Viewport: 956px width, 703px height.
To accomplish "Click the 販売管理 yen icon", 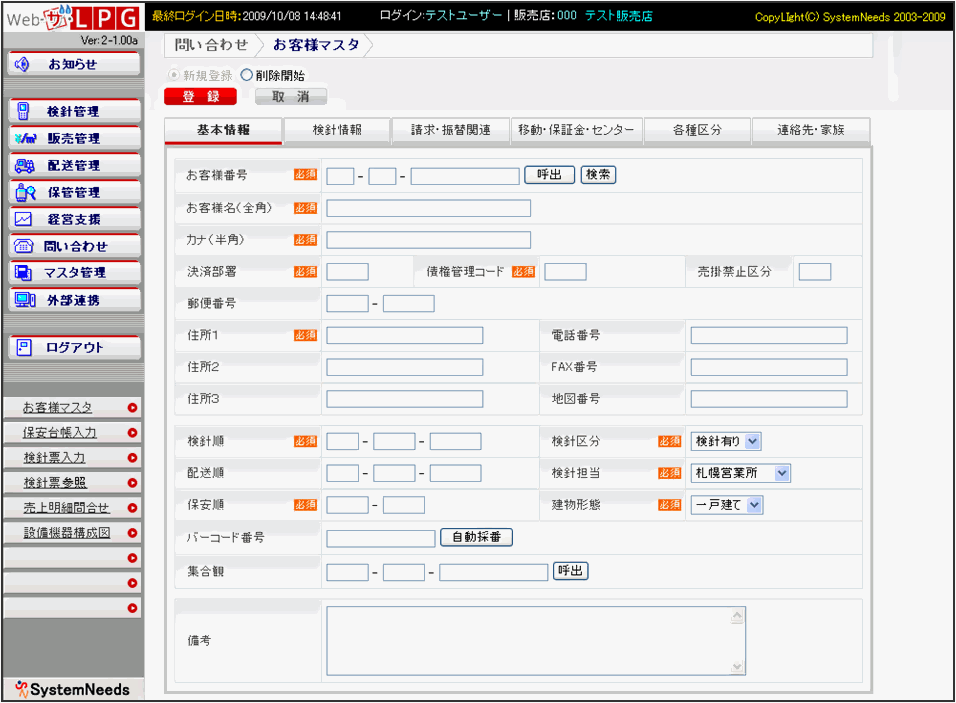I will (25, 138).
